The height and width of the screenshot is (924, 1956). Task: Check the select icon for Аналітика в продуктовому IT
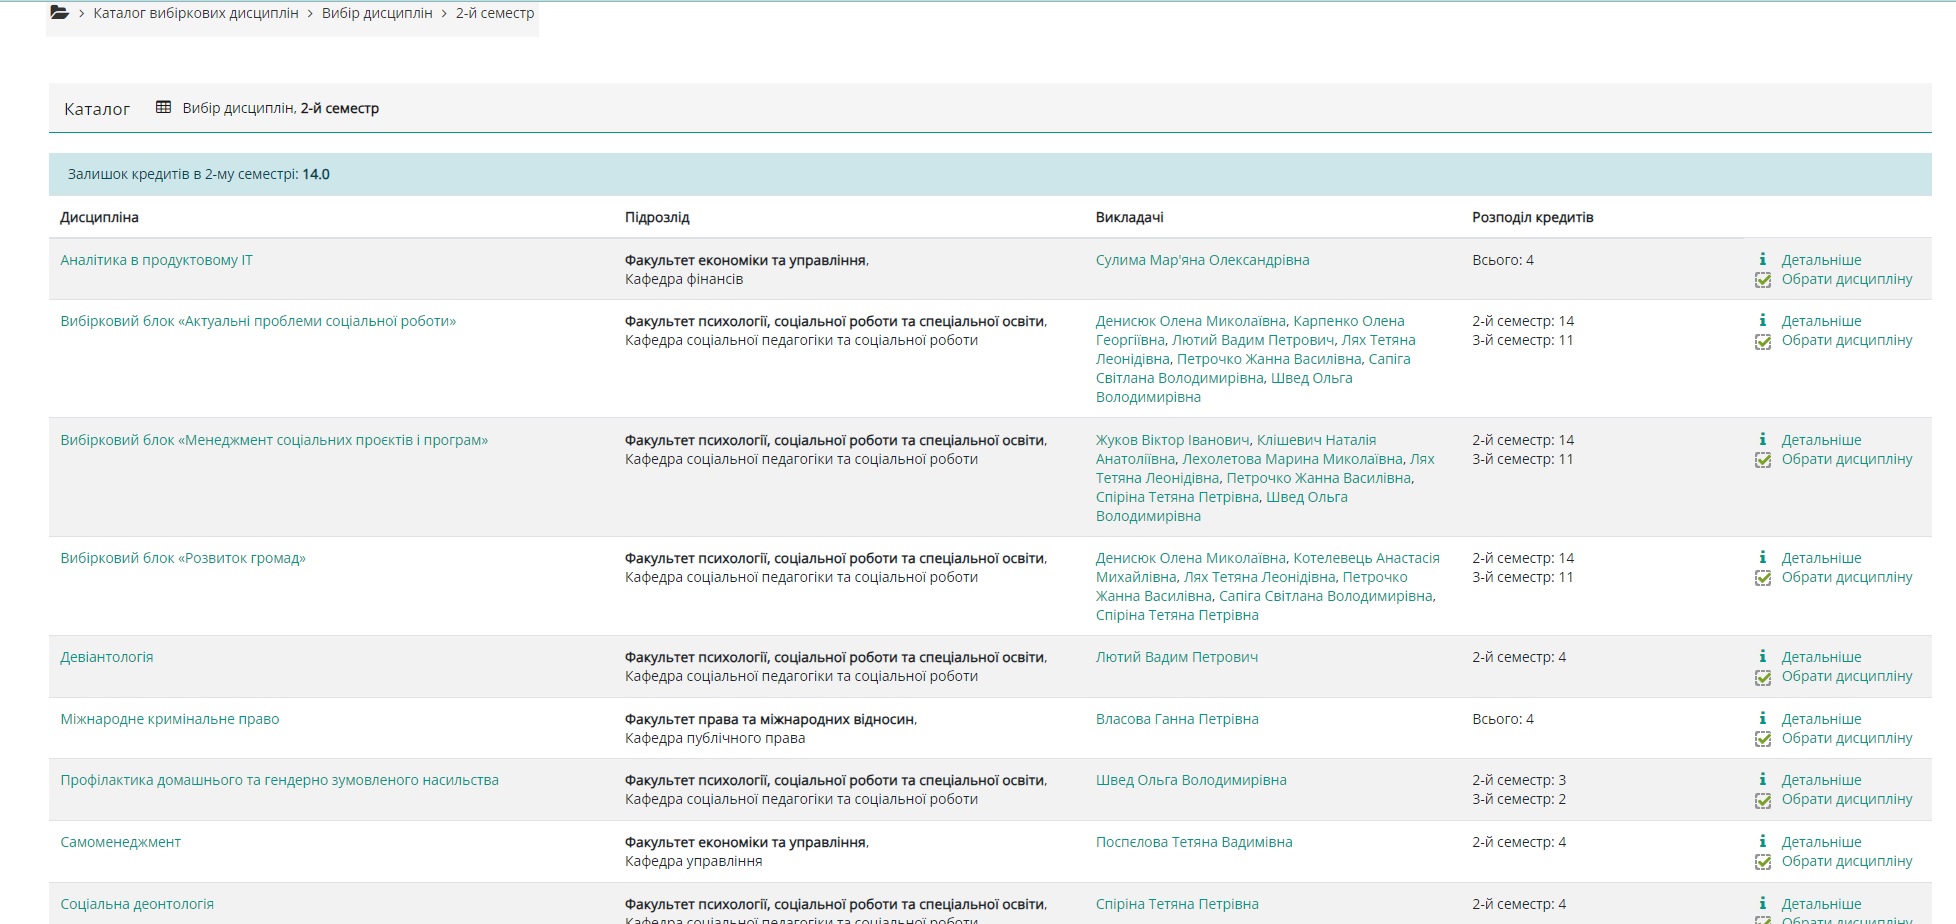[x=1763, y=280]
